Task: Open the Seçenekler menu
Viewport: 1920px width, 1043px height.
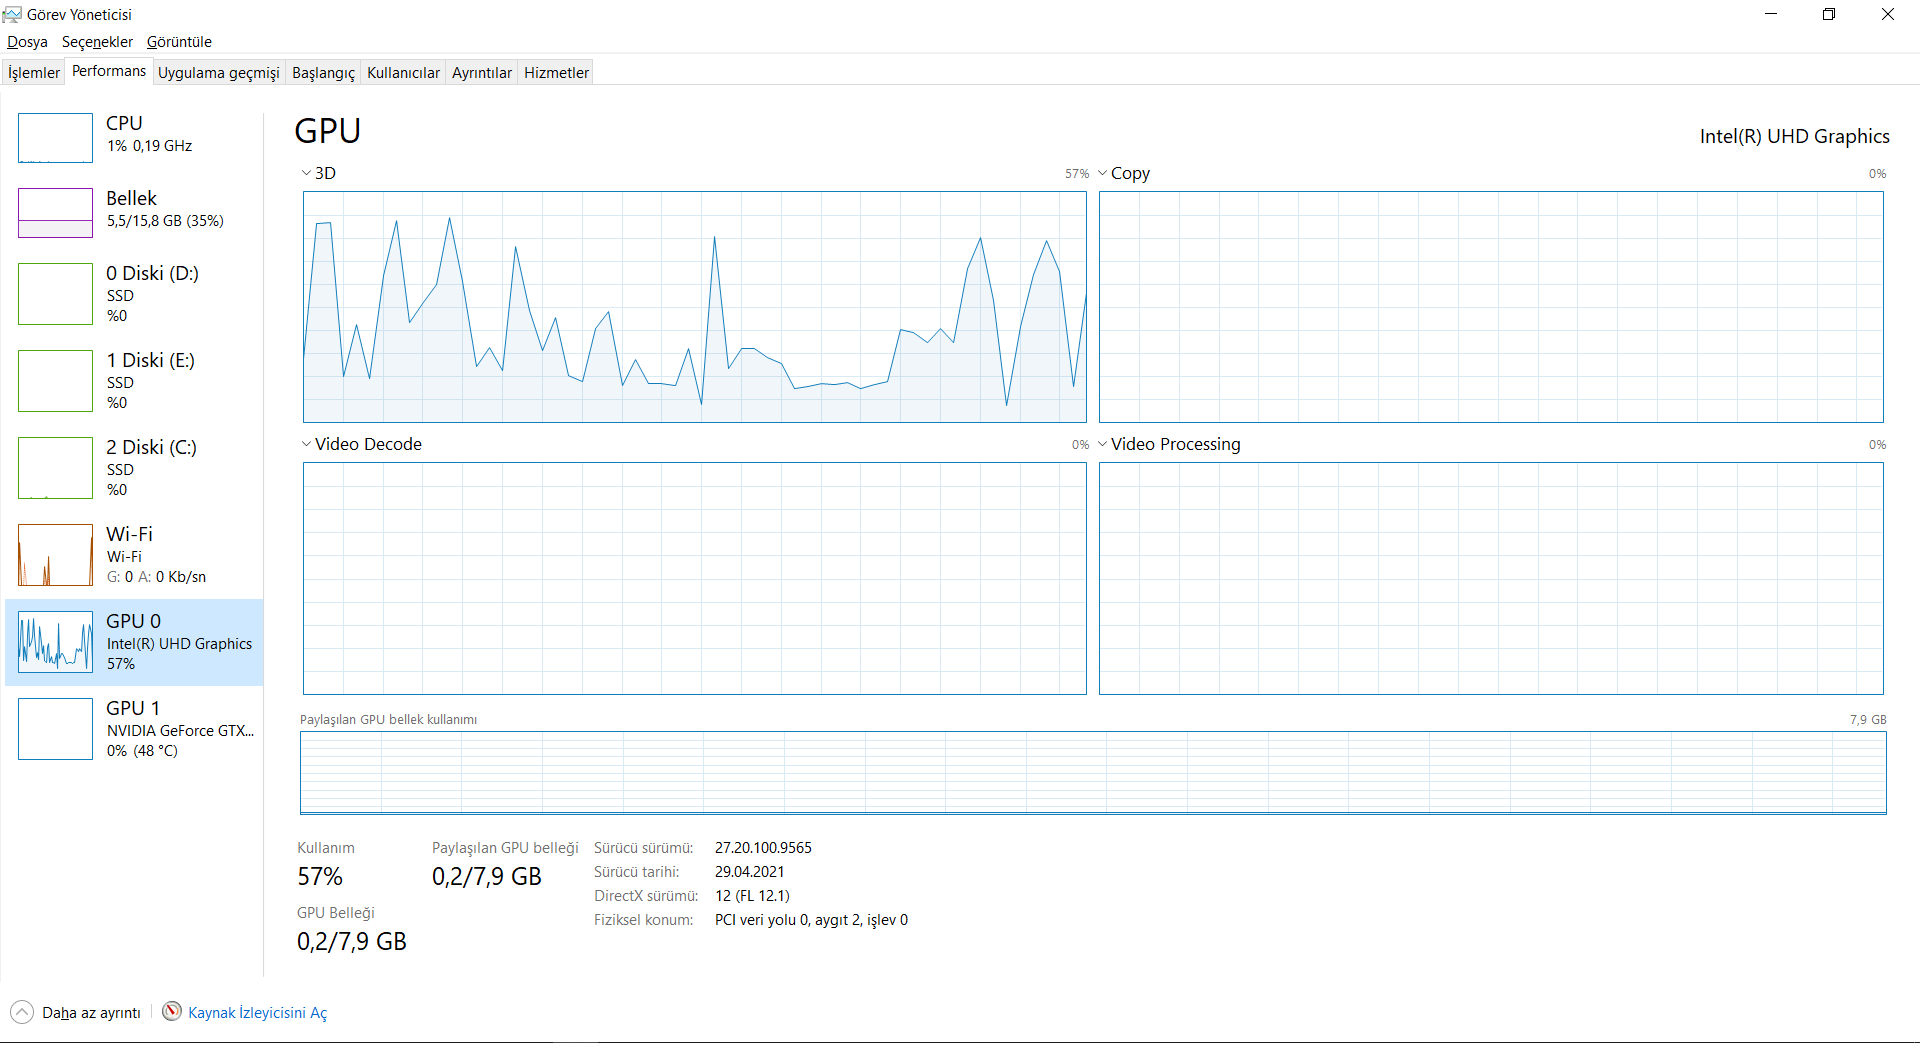Action: (x=97, y=42)
